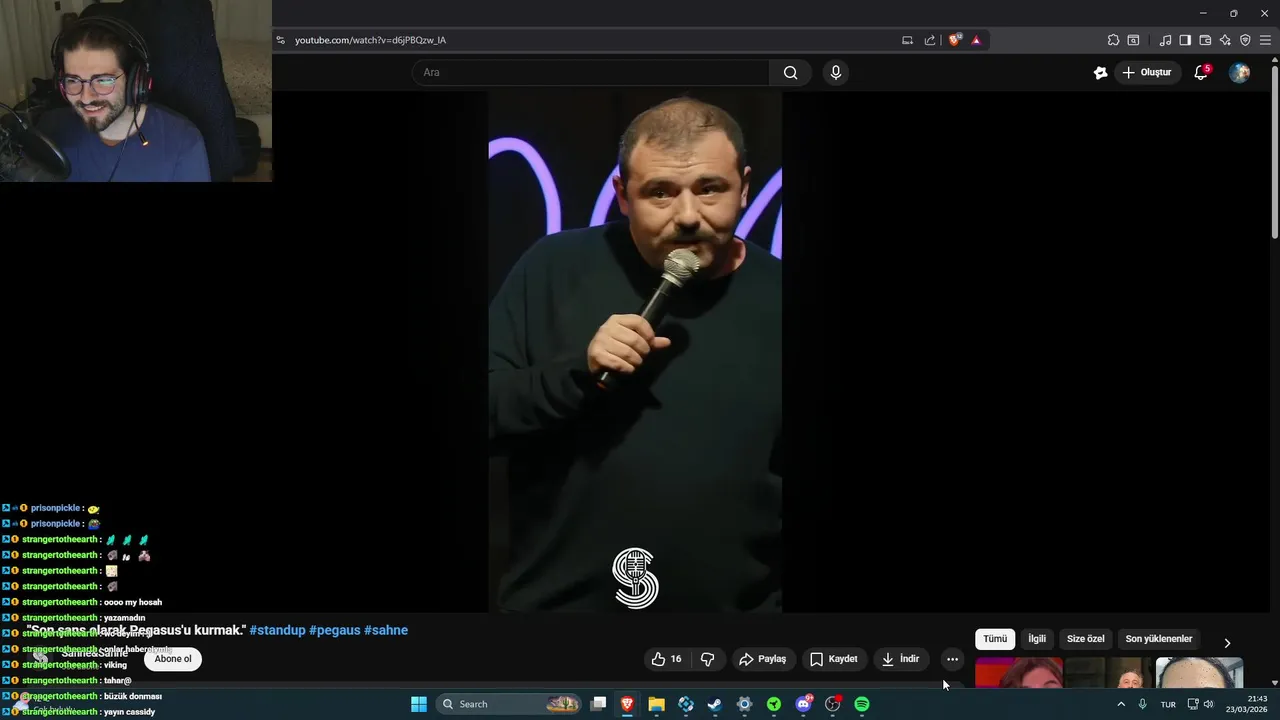The image size is (1280, 720).
Task: Open the tab search icon in toolbar
Action: (1133, 40)
